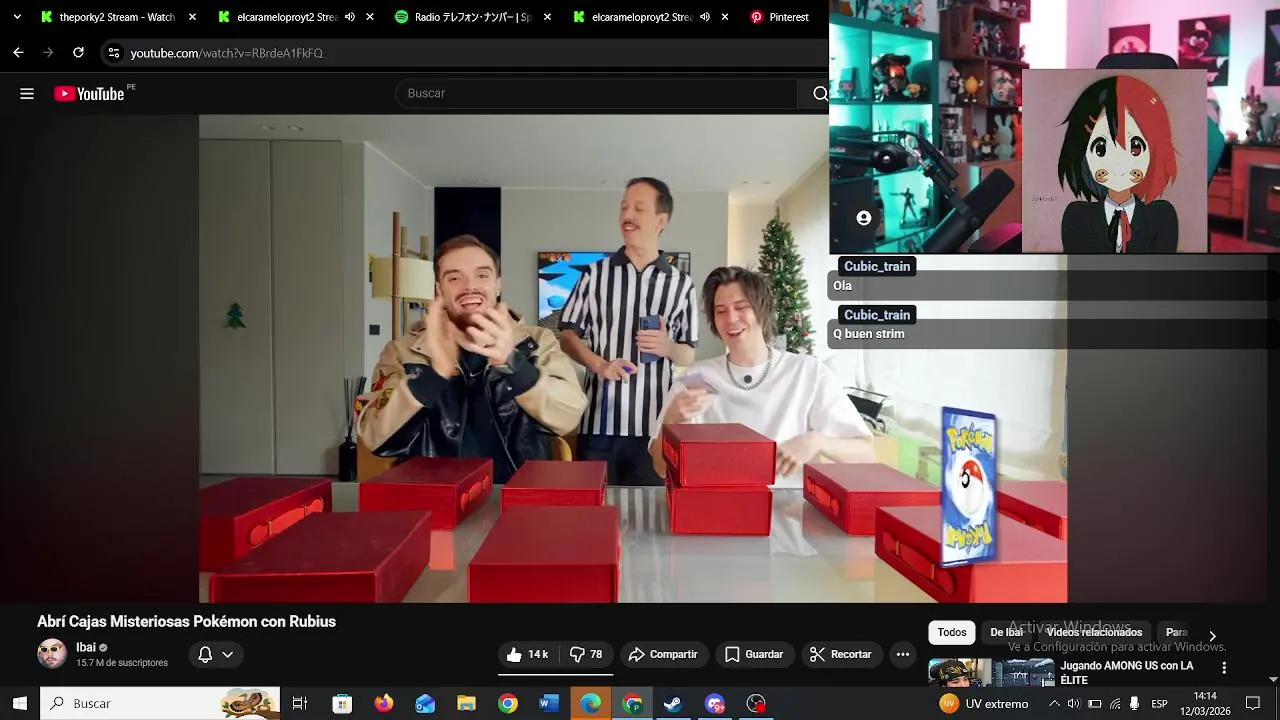Open the YouTube guide hamburger menu
This screenshot has height=720, width=1280.
coord(27,94)
